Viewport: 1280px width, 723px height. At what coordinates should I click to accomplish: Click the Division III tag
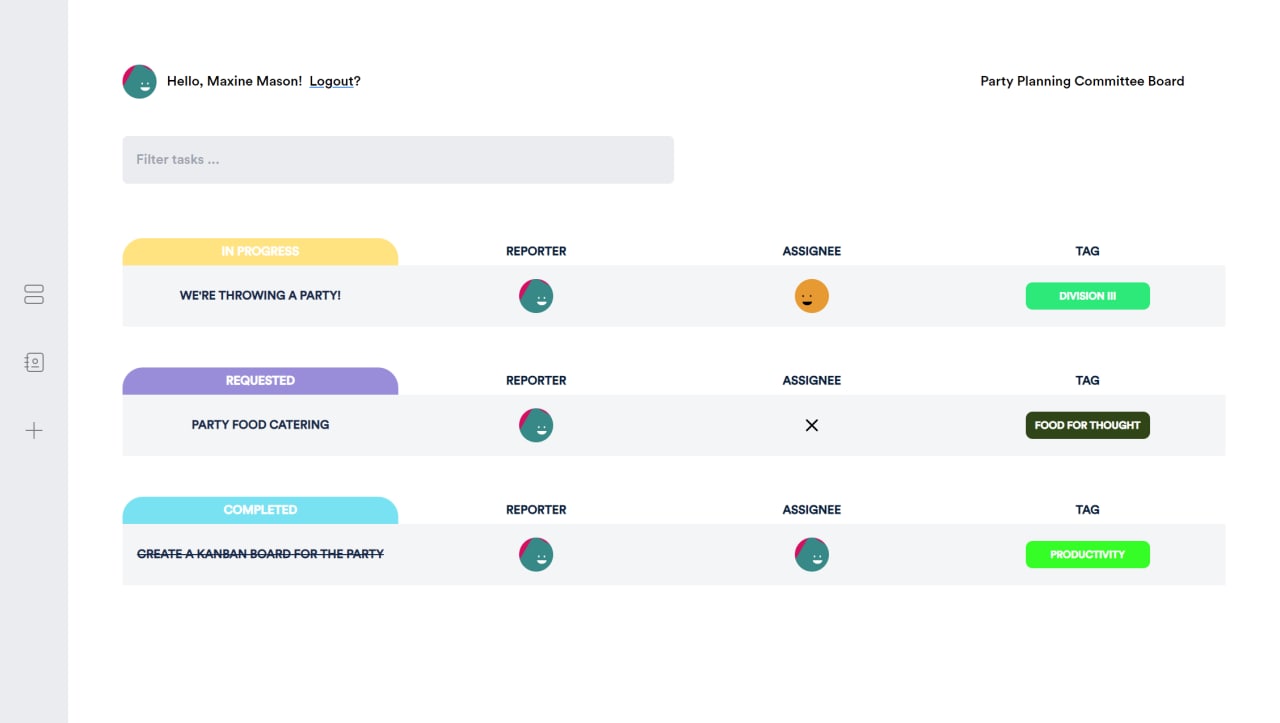(x=1087, y=296)
